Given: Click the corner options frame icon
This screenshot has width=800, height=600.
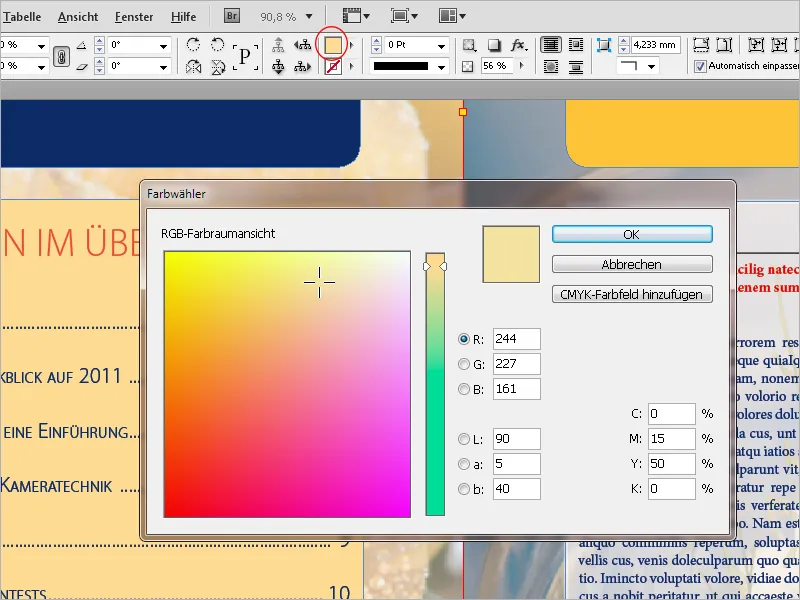Looking at the screenshot, I should pyautogui.click(x=604, y=45).
